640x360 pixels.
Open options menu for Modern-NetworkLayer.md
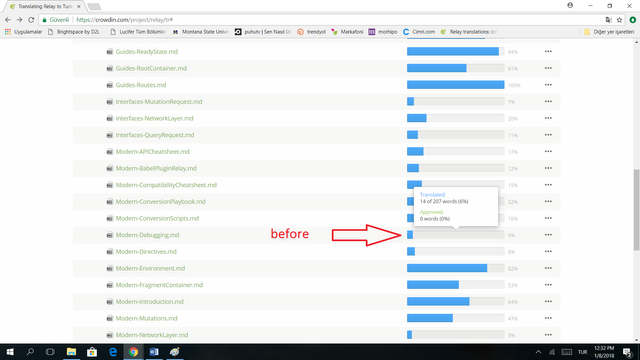548,335
